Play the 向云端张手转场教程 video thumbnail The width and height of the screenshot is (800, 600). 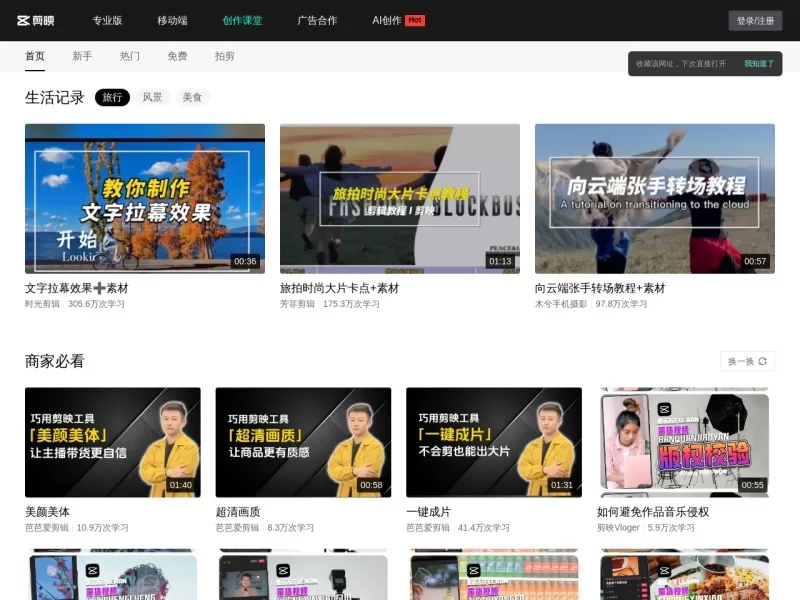tap(654, 197)
